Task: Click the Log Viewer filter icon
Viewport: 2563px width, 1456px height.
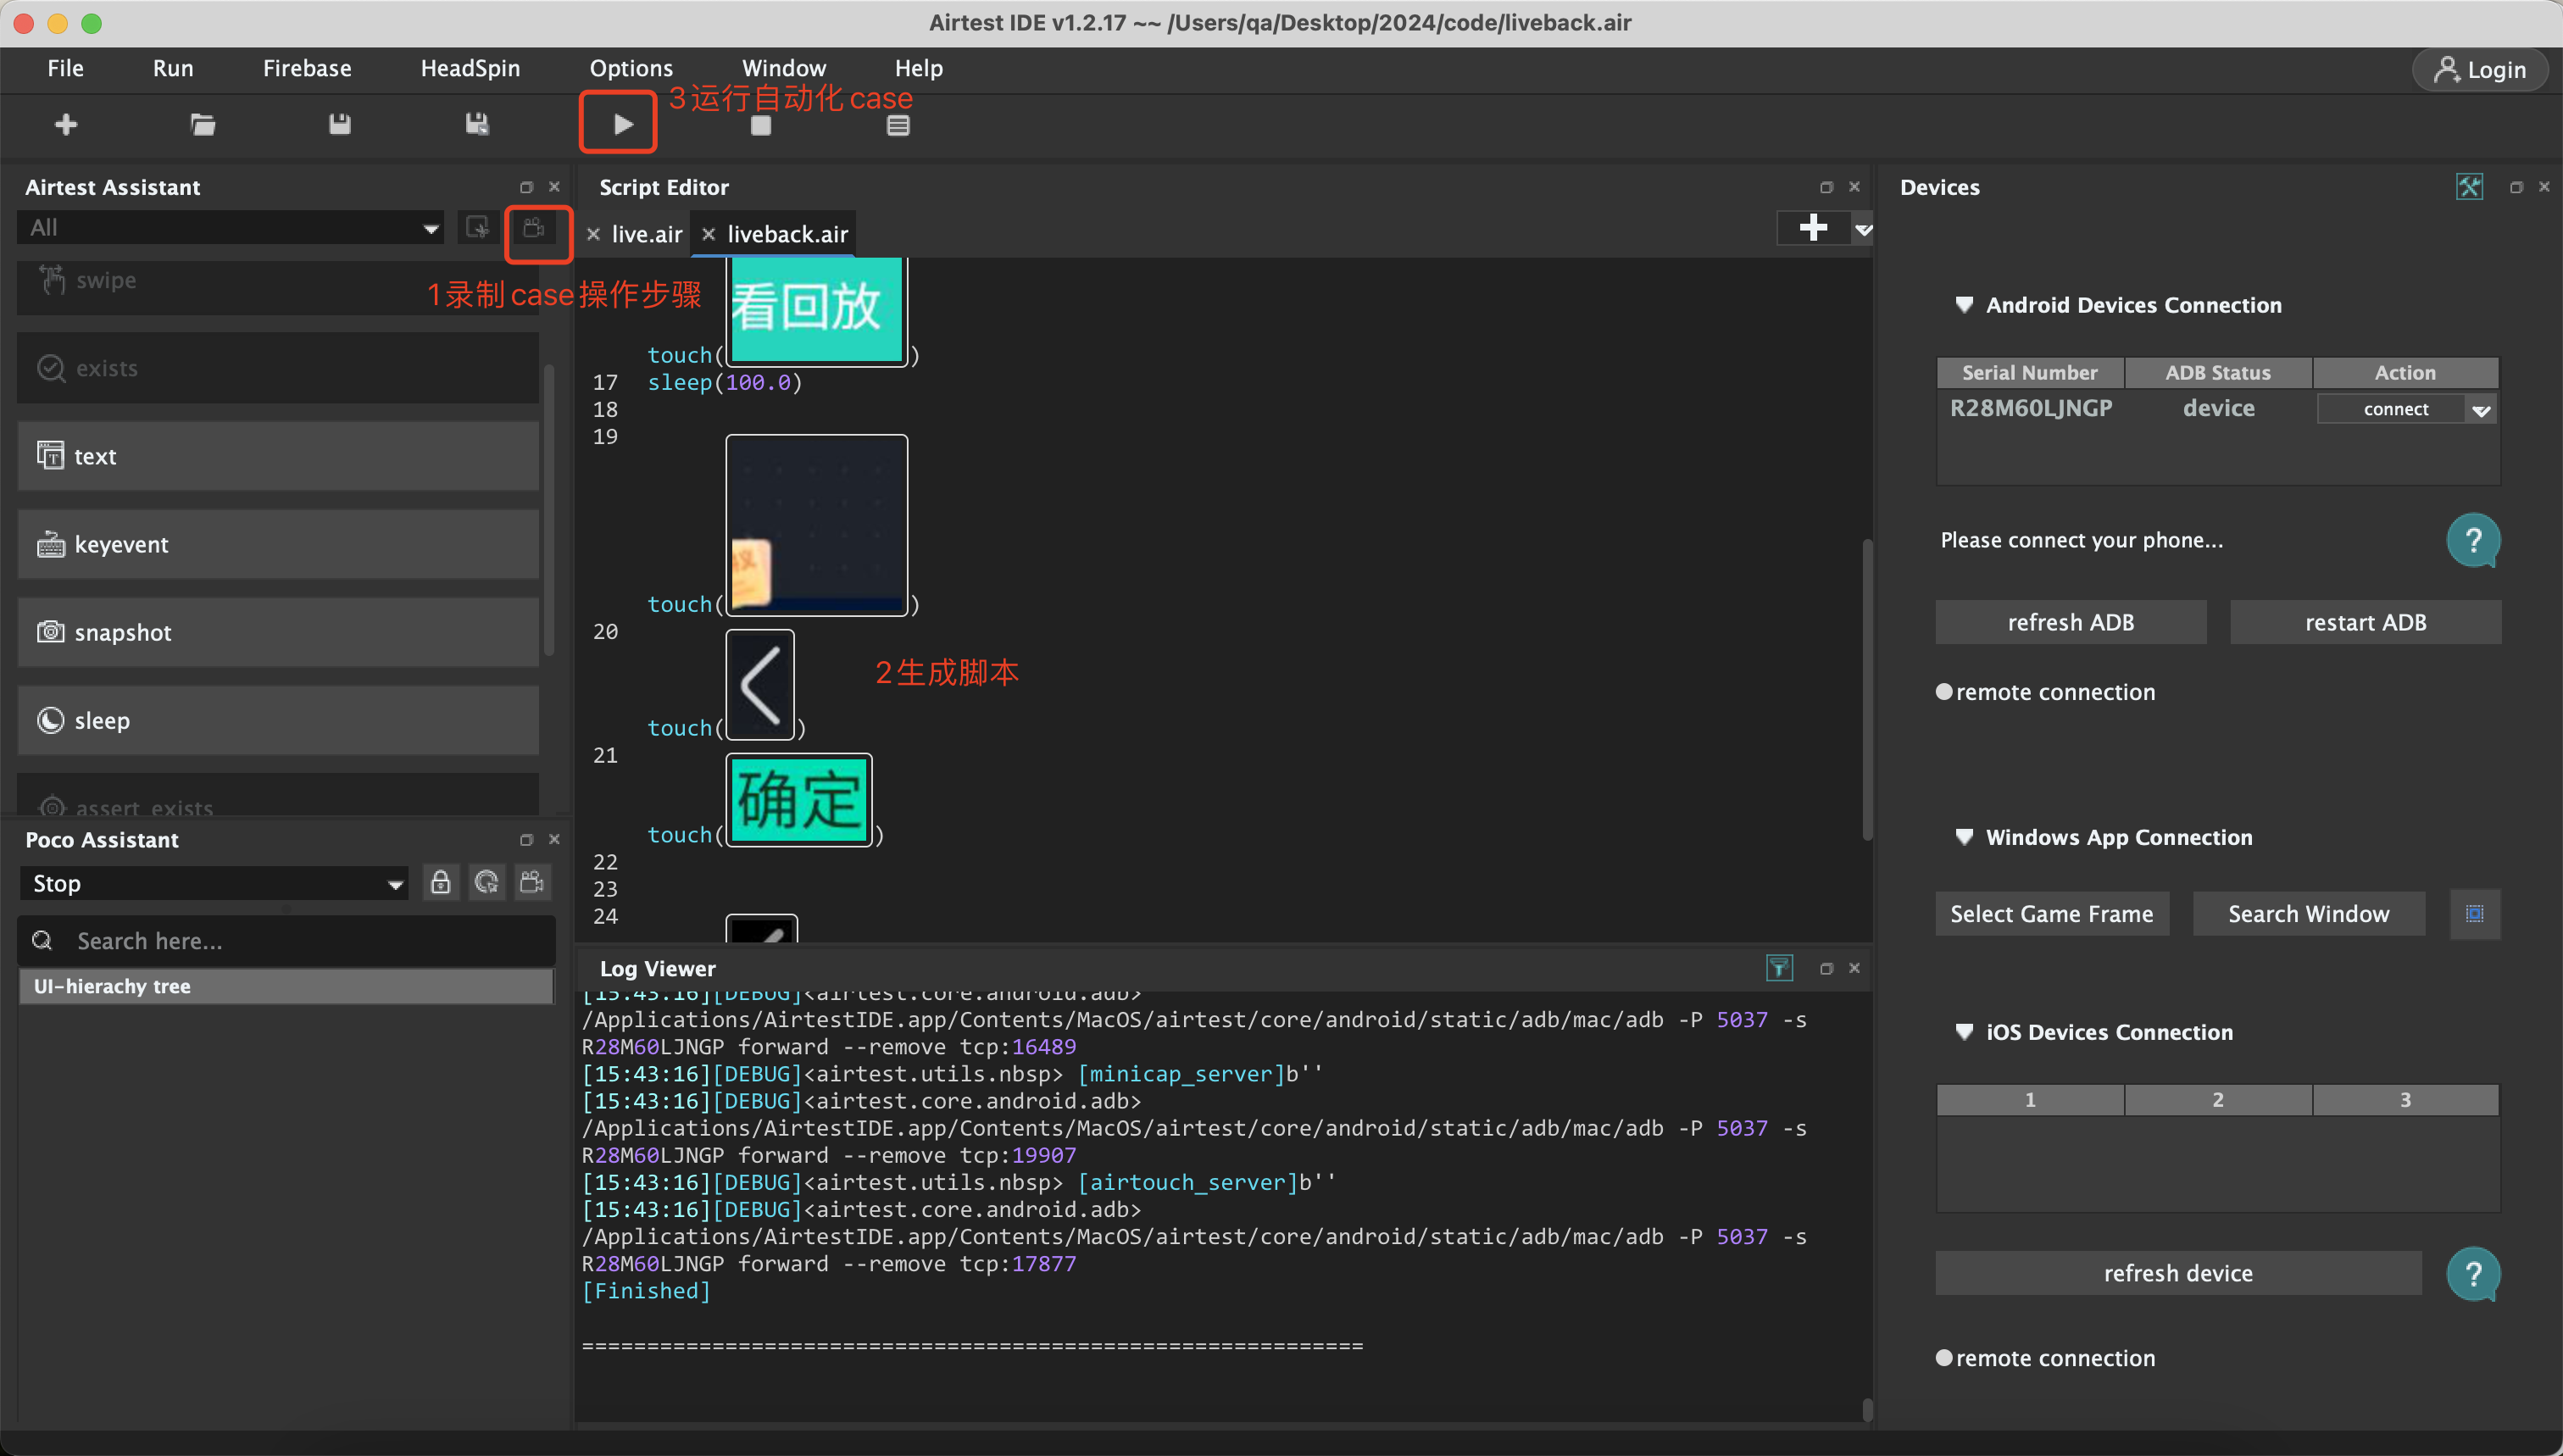Action: click(1779, 967)
